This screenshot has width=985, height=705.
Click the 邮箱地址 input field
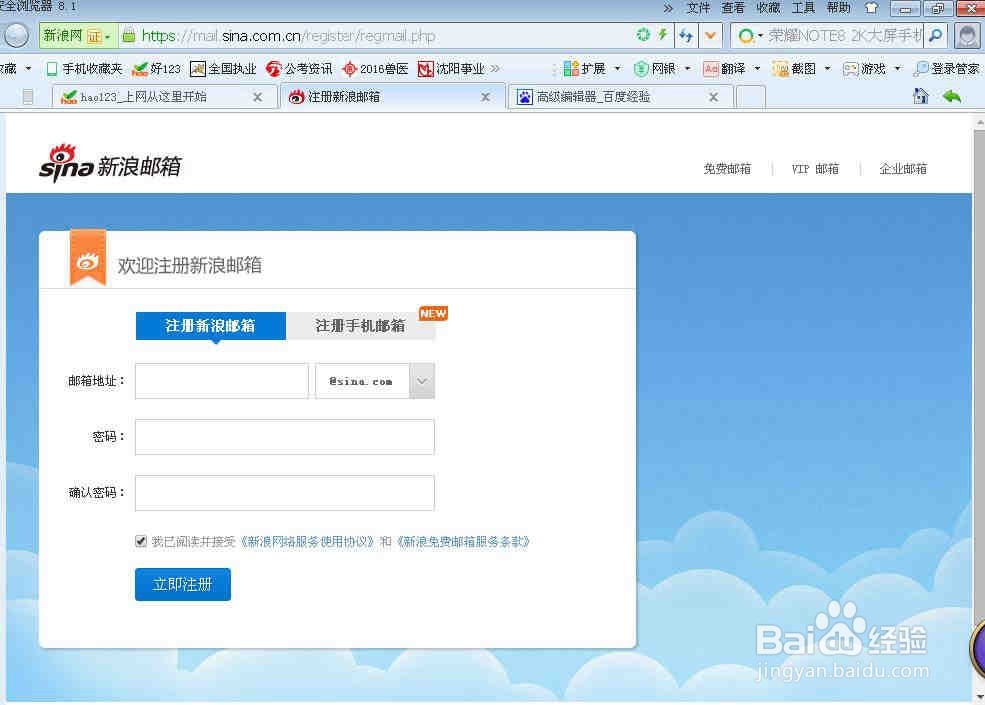pos(222,381)
